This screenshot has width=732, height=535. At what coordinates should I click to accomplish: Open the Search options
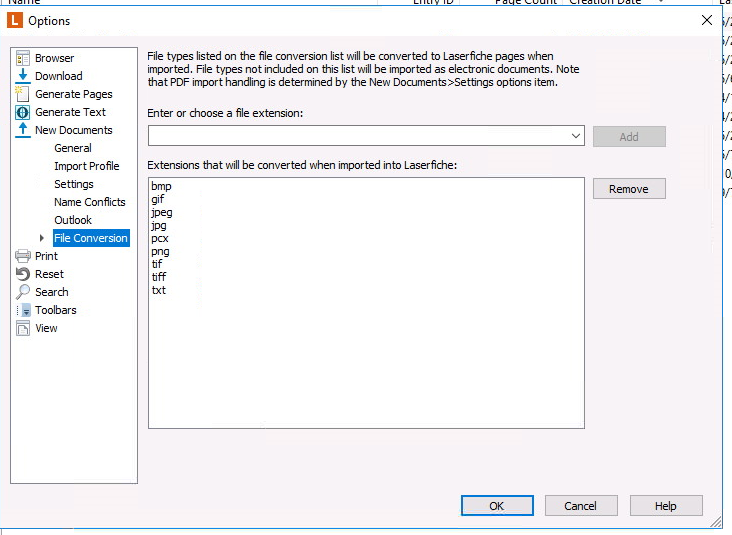(51, 292)
